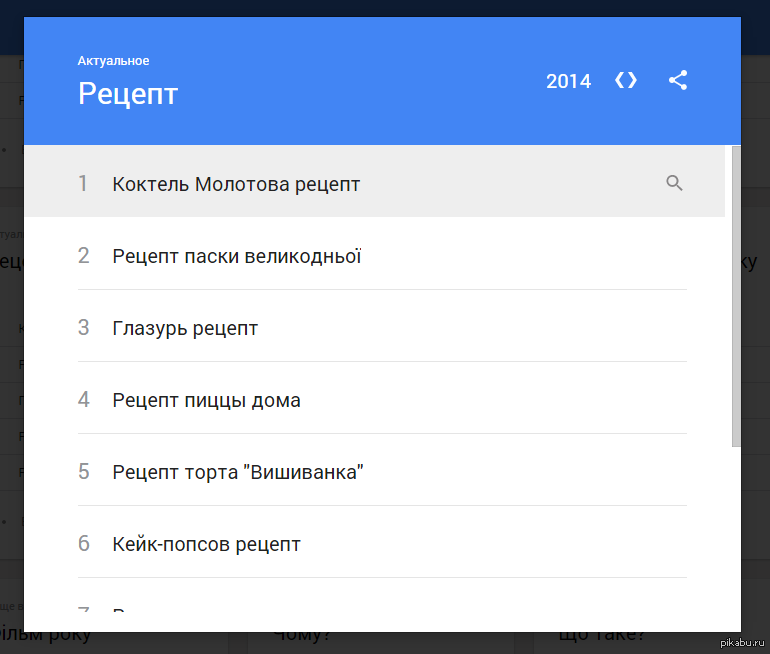Click the embed code brackets icon
The image size is (770, 654).
coord(626,80)
